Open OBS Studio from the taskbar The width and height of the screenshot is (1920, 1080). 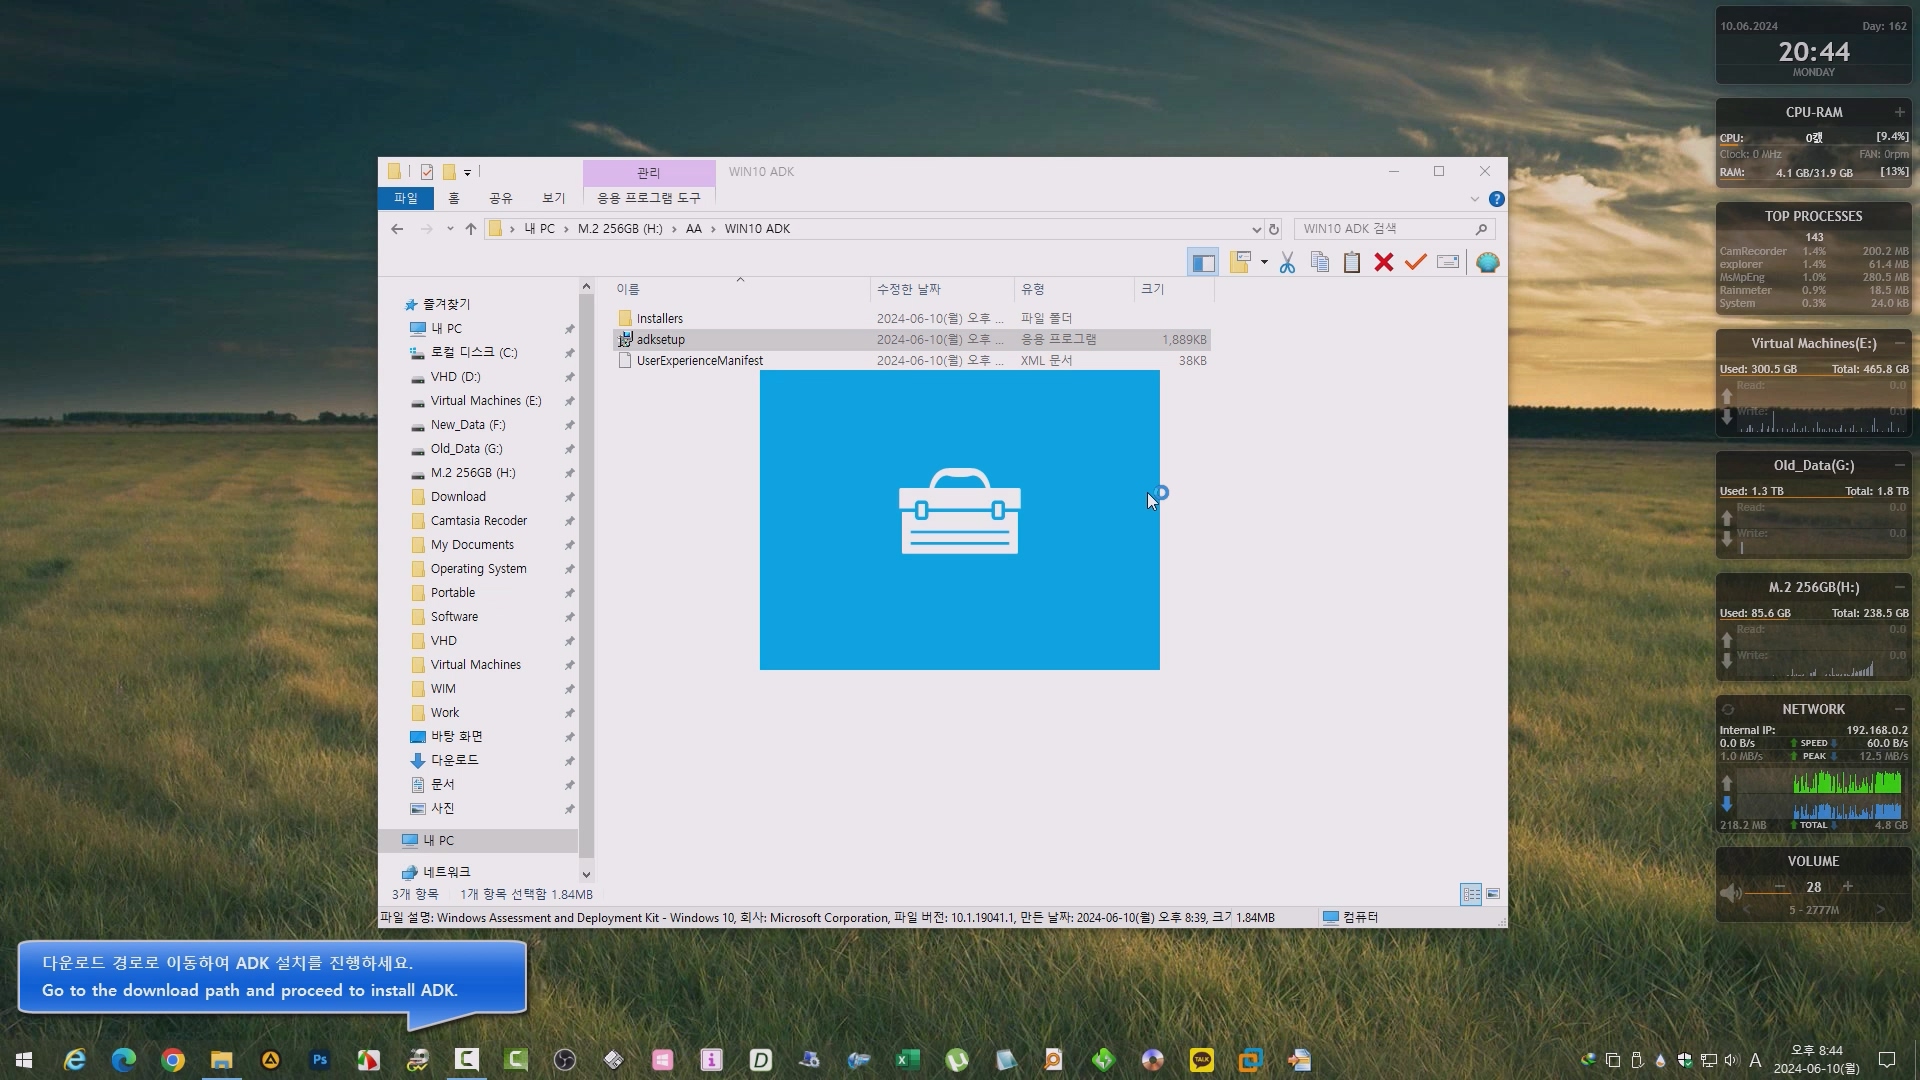click(x=565, y=1060)
